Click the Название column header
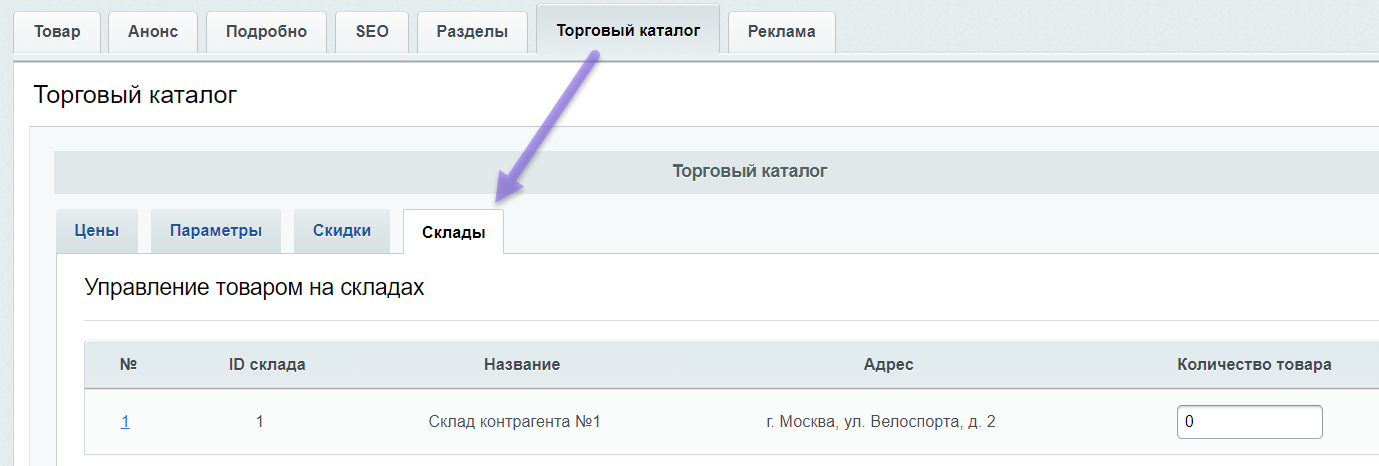This screenshot has height=466, width=1379. [x=521, y=365]
